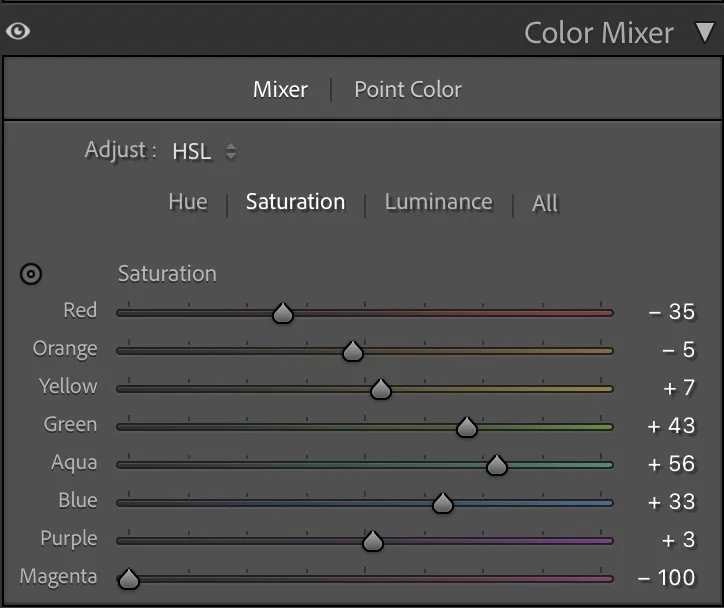Click the Blue value field showing + 33

click(x=671, y=502)
